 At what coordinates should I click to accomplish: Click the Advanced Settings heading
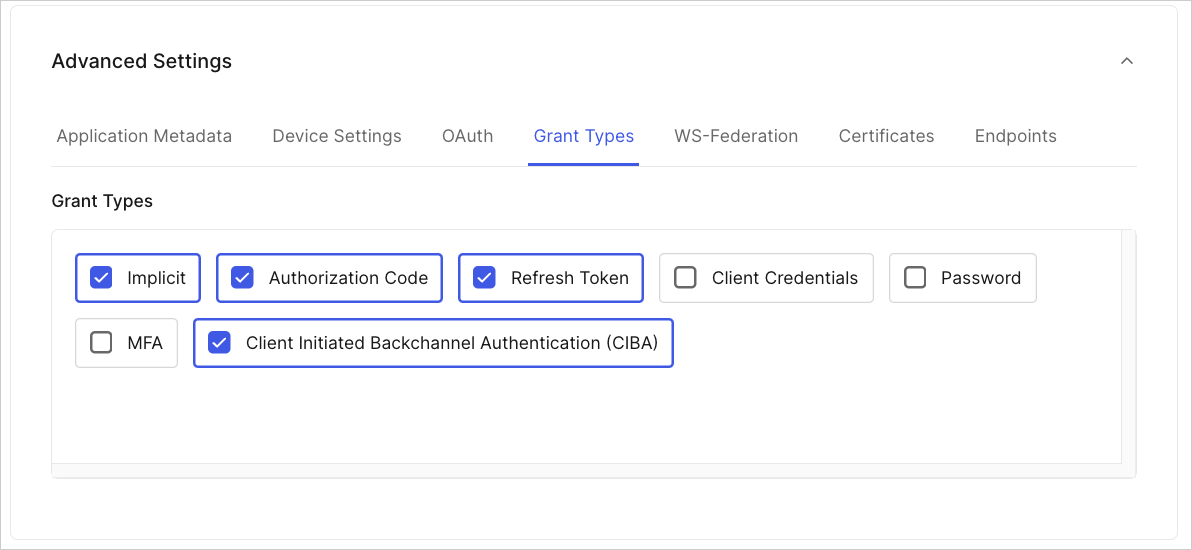(x=141, y=61)
